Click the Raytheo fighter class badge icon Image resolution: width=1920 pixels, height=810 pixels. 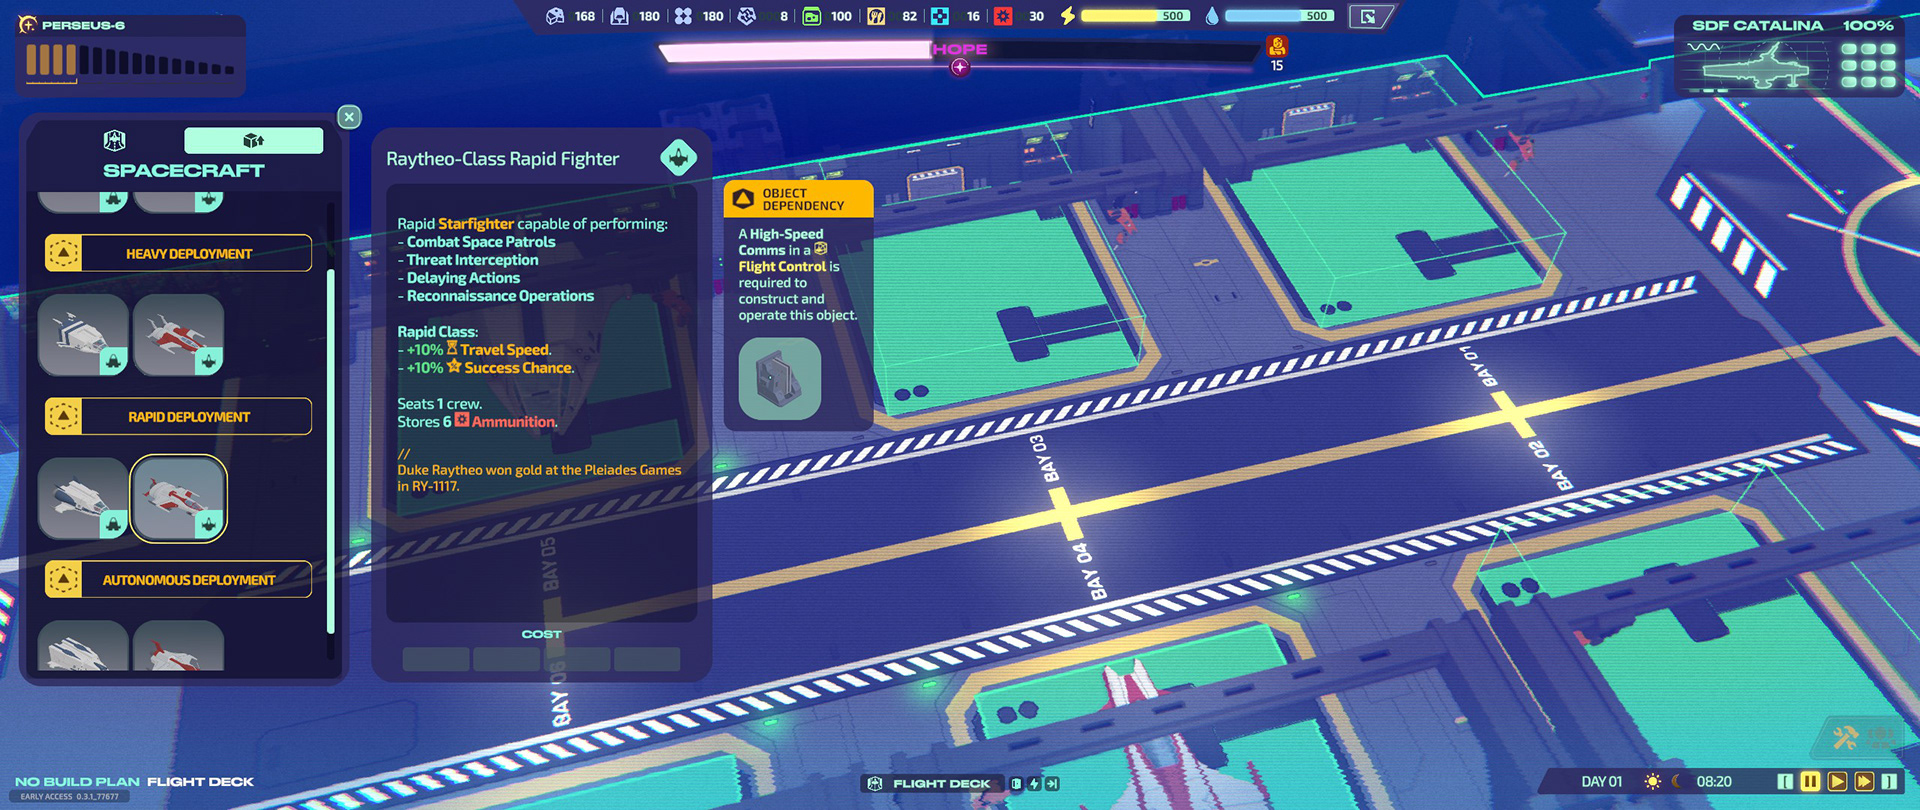pyautogui.click(x=678, y=157)
